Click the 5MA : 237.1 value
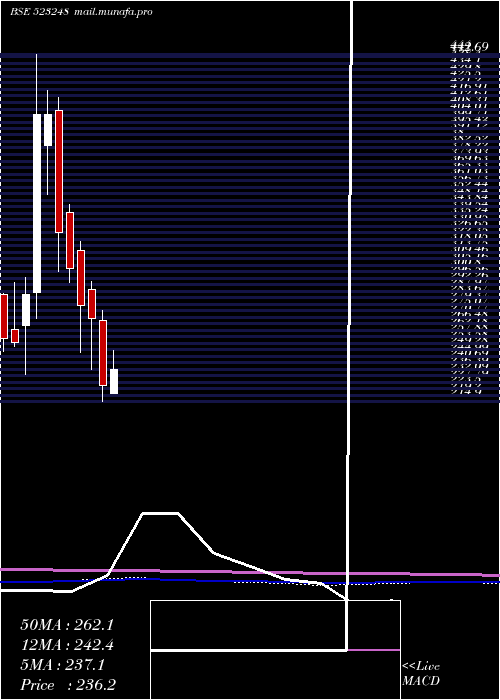This screenshot has height=700, width=500. tap(62, 665)
